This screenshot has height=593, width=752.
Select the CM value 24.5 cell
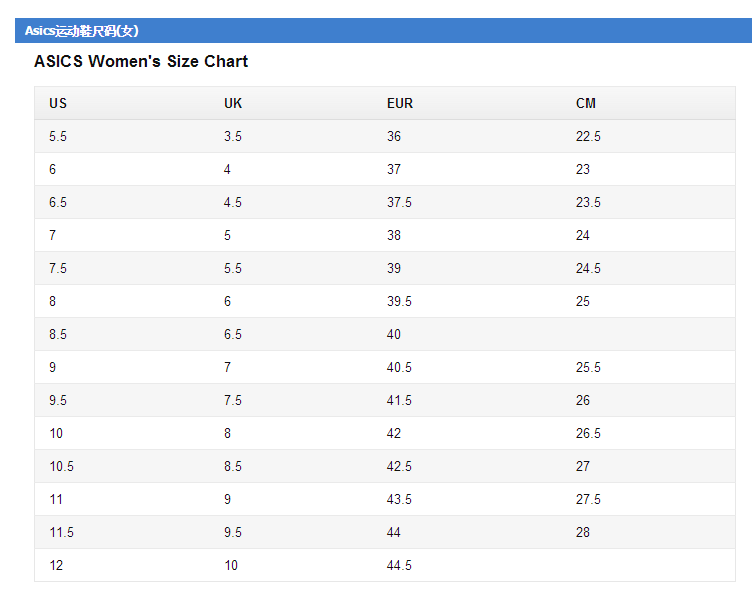(588, 269)
